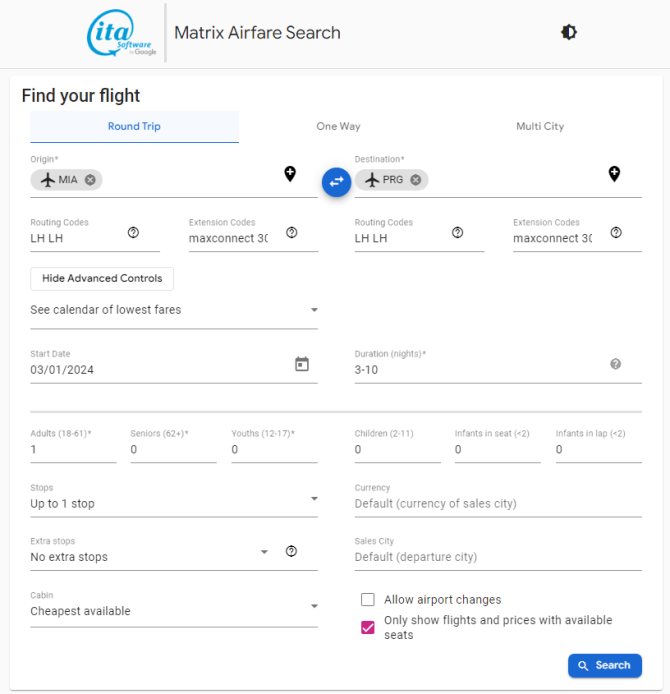The width and height of the screenshot is (670, 694).
Task: Click the Hide Advanced Controls button
Action: click(102, 278)
